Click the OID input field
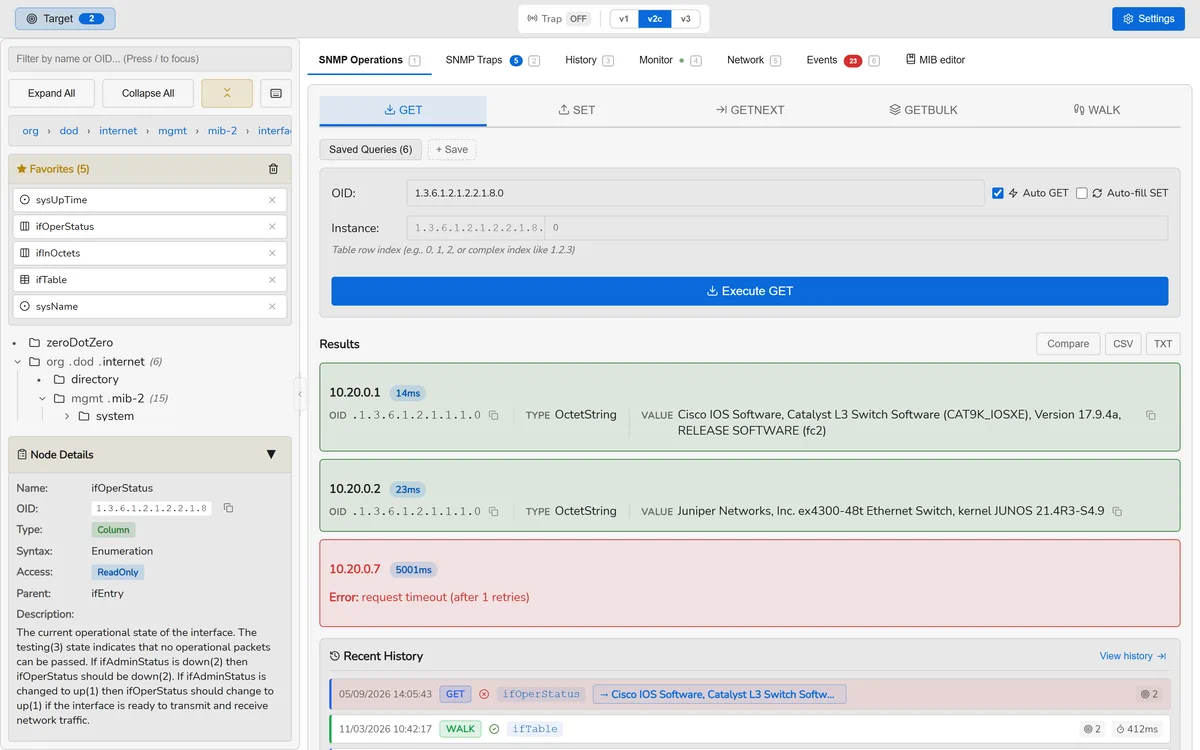Viewport: 1200px width, 750px height. [x=695, y=193]
